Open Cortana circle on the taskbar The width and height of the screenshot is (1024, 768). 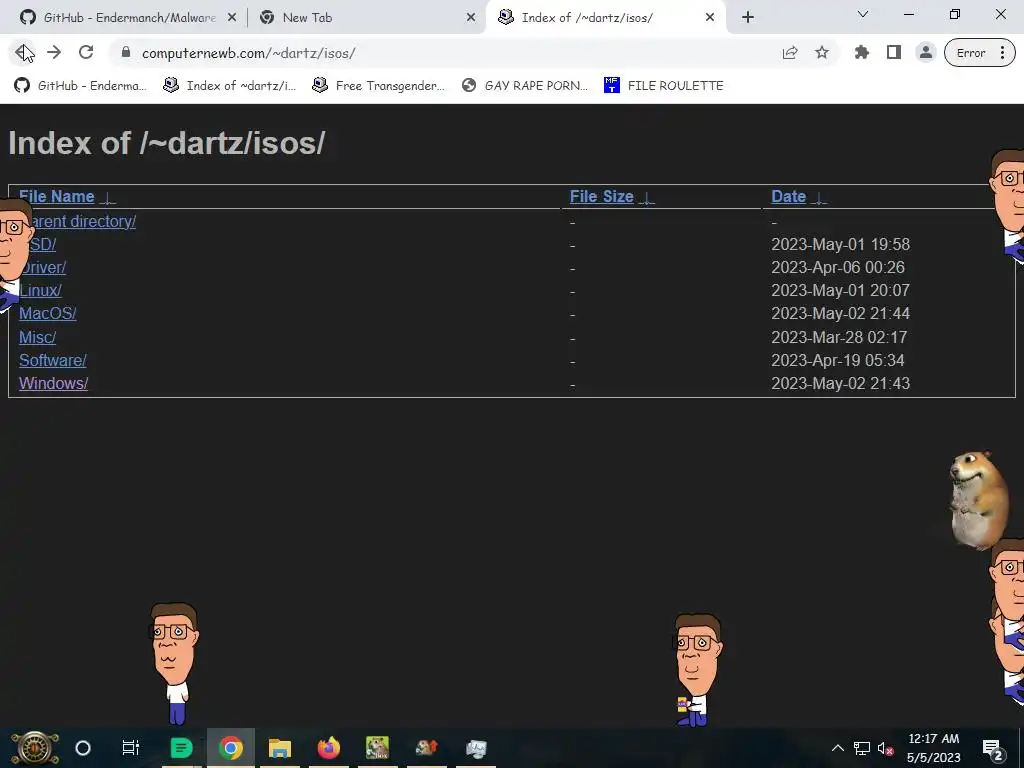click(x=83, y=748)
